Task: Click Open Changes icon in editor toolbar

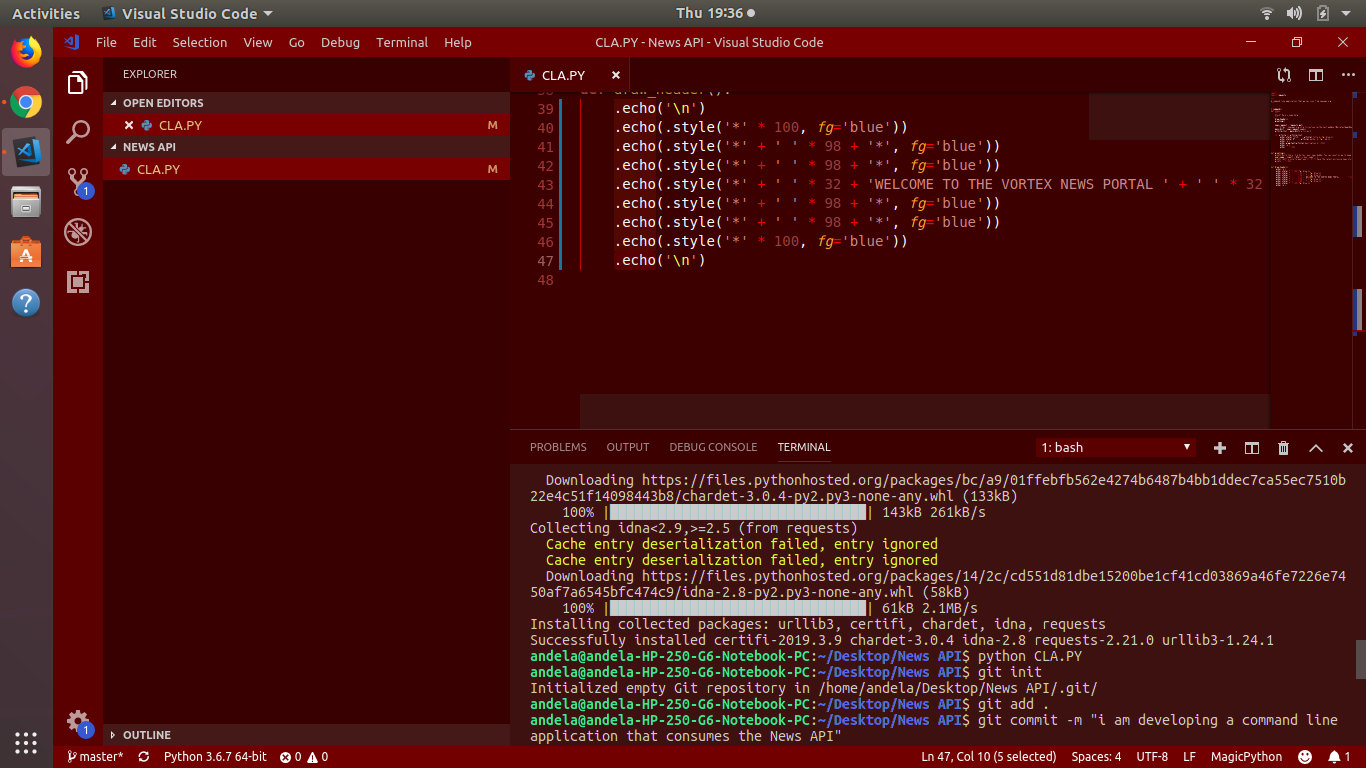Action: 1284,75
